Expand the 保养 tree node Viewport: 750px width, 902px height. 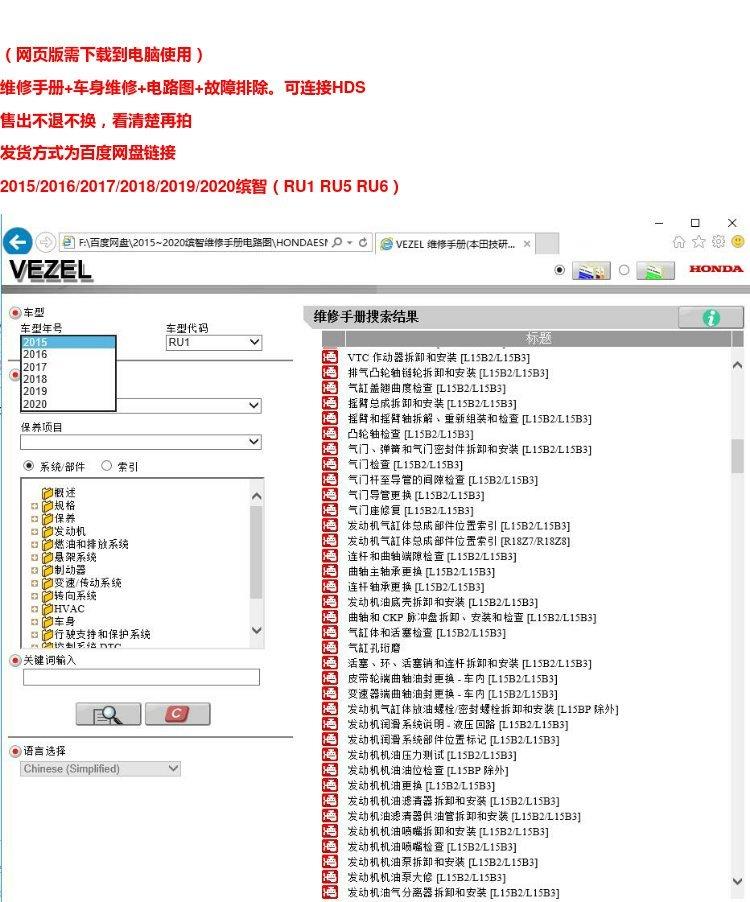35,519
